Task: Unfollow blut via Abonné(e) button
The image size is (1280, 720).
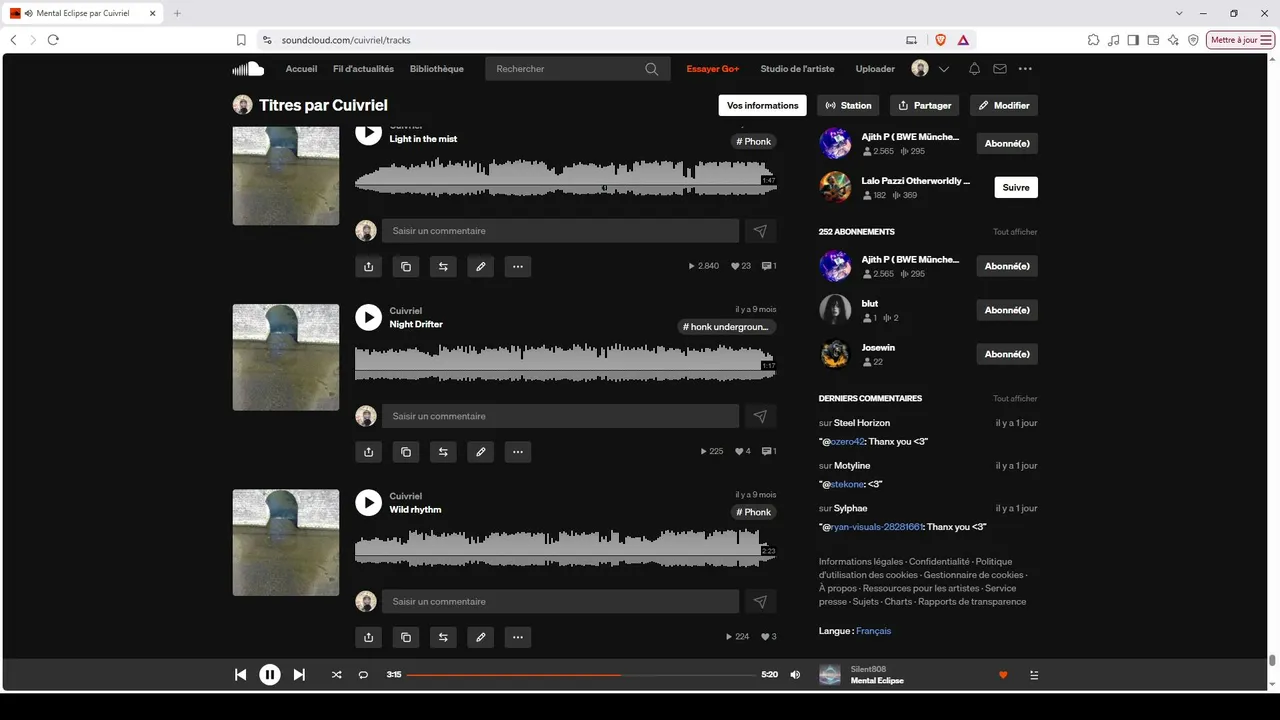Action: click(x=1007, y=310)
